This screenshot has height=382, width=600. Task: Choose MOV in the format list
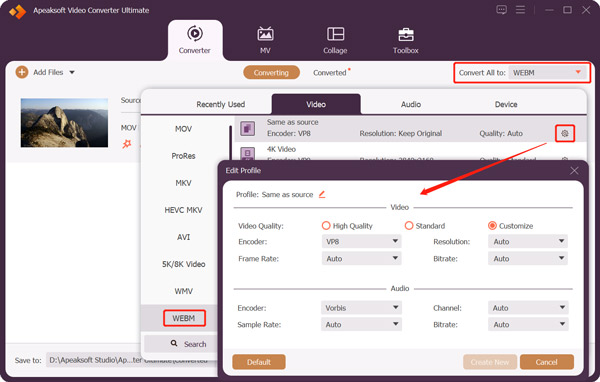[x=183, y=129]
